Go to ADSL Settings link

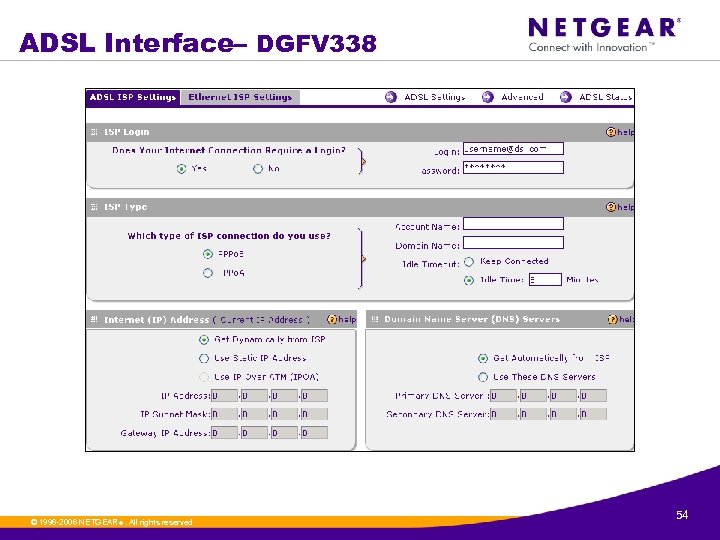[434, 97]
